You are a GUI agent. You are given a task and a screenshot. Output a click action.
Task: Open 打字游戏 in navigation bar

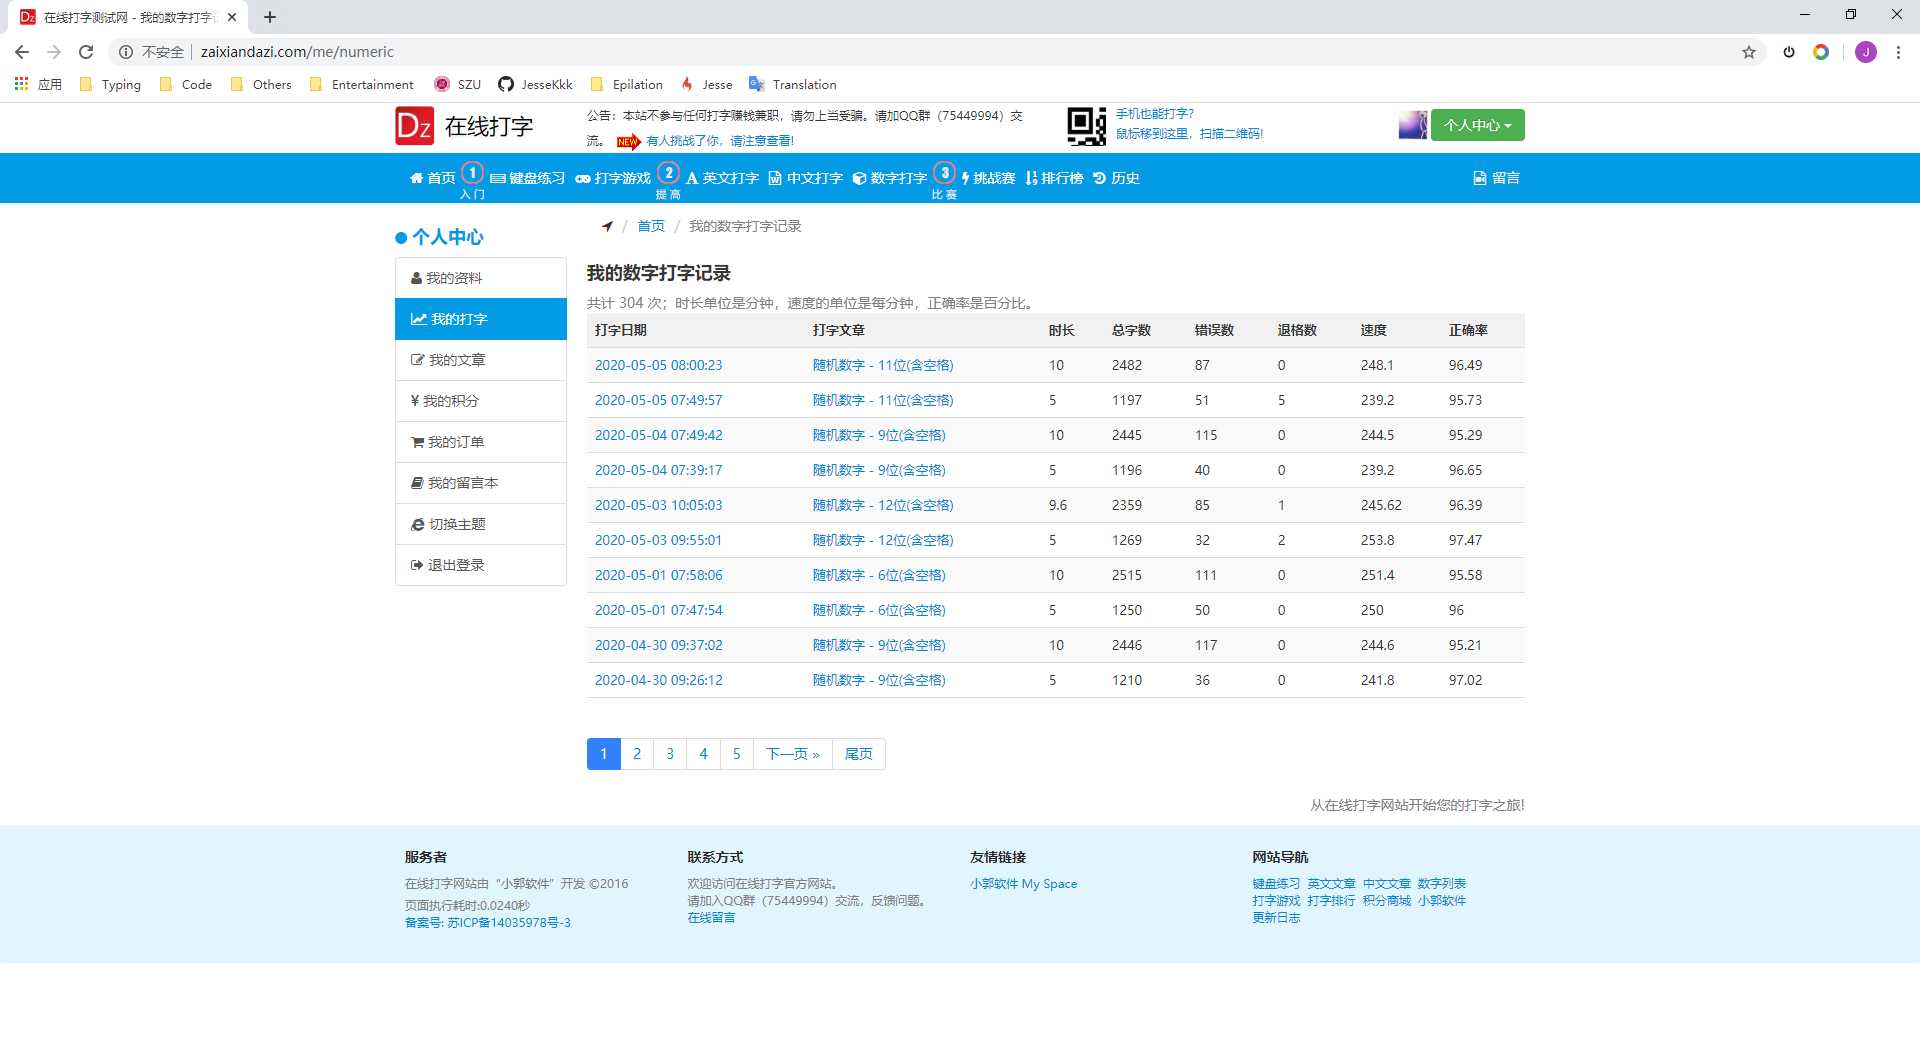point(613,178)
